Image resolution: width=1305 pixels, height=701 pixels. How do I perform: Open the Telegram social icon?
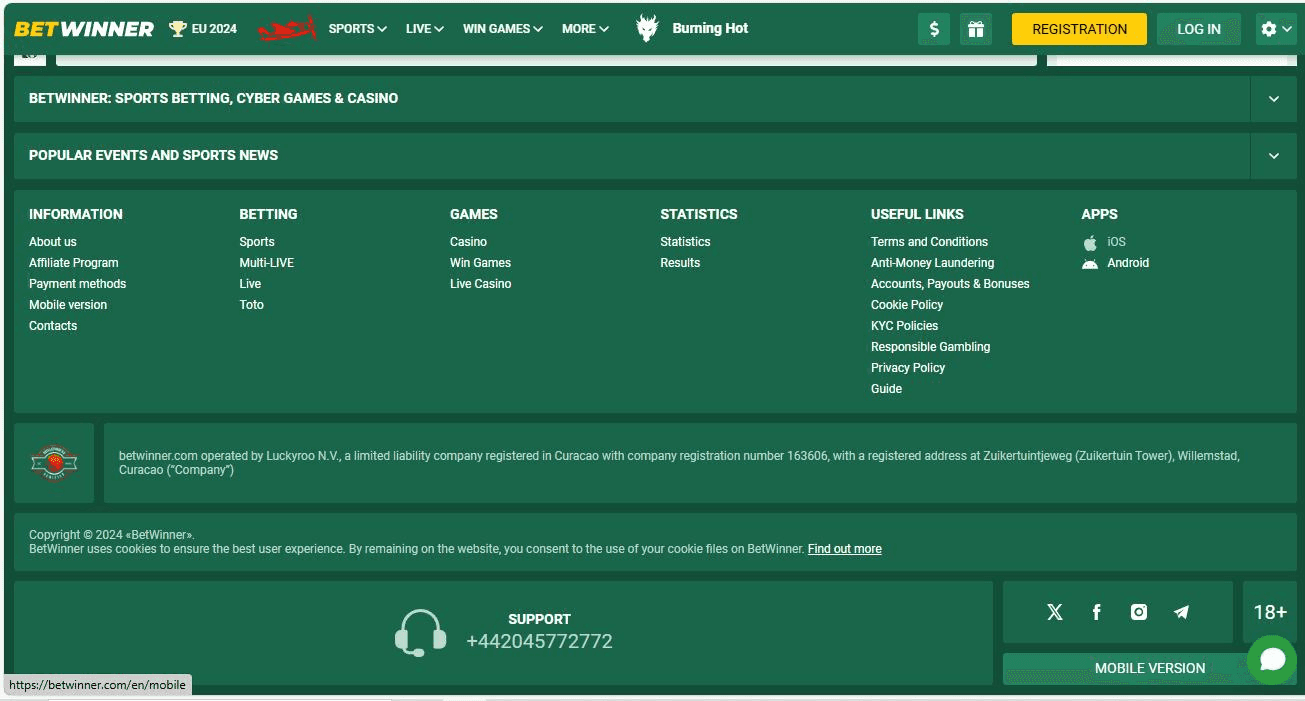click(x=1181, y=612)
